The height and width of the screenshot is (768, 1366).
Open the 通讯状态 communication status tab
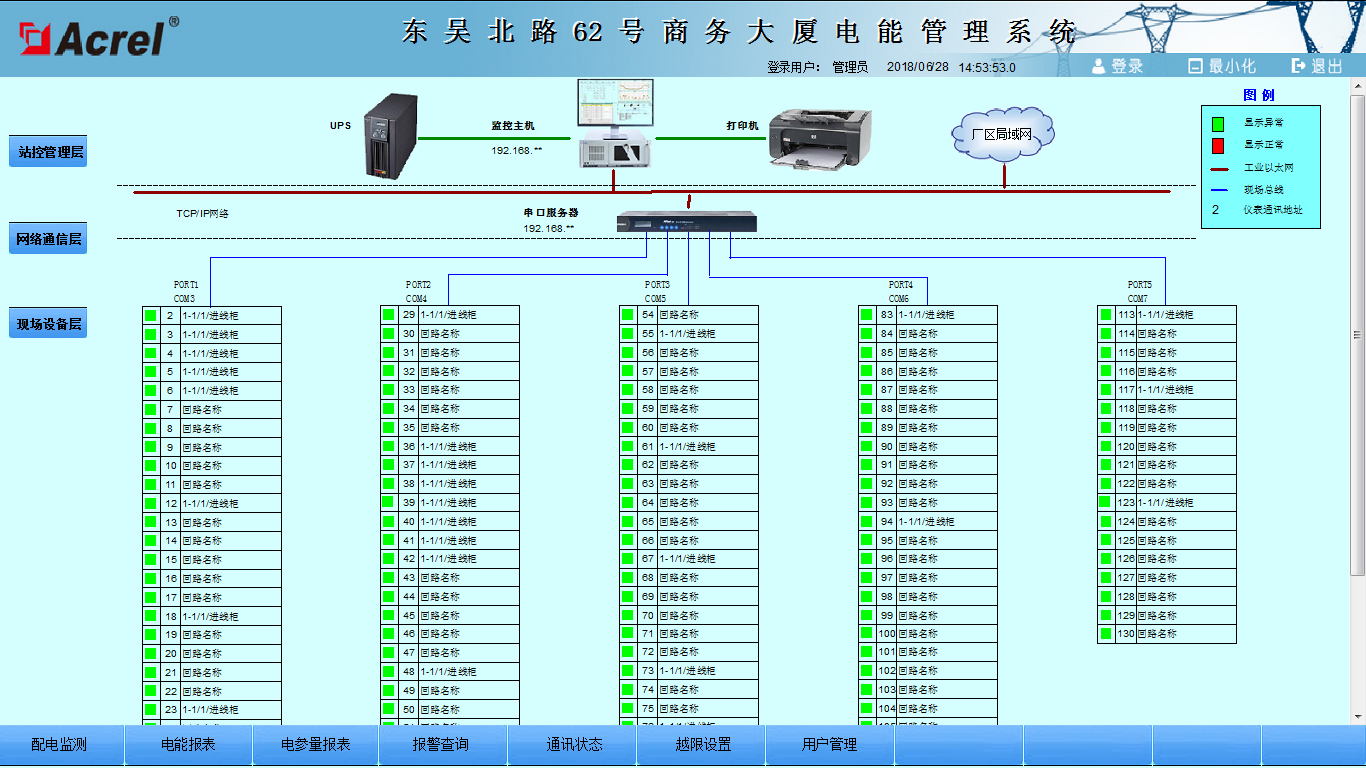(x=574, y=745)
